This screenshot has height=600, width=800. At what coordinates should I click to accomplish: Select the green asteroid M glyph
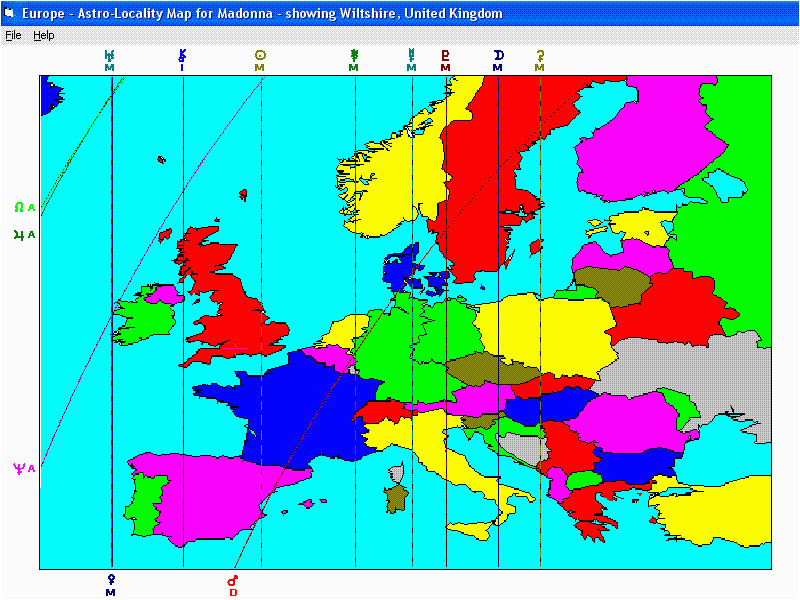[354, 60]
